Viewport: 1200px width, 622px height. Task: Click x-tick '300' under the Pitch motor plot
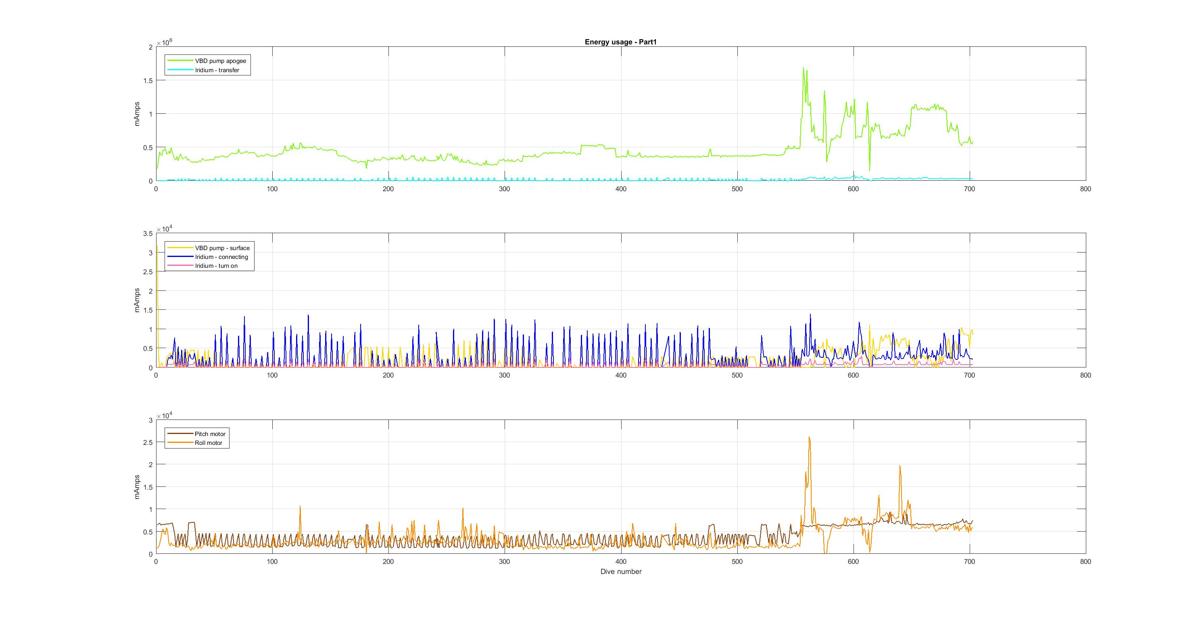(x=504, y=561)
